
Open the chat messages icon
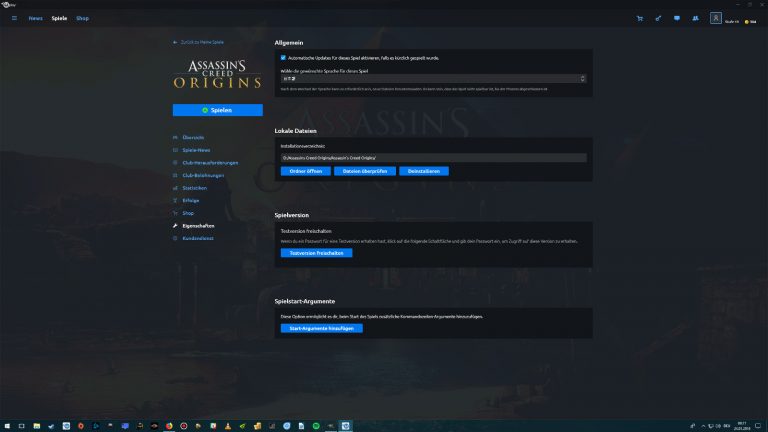(676, 18)
